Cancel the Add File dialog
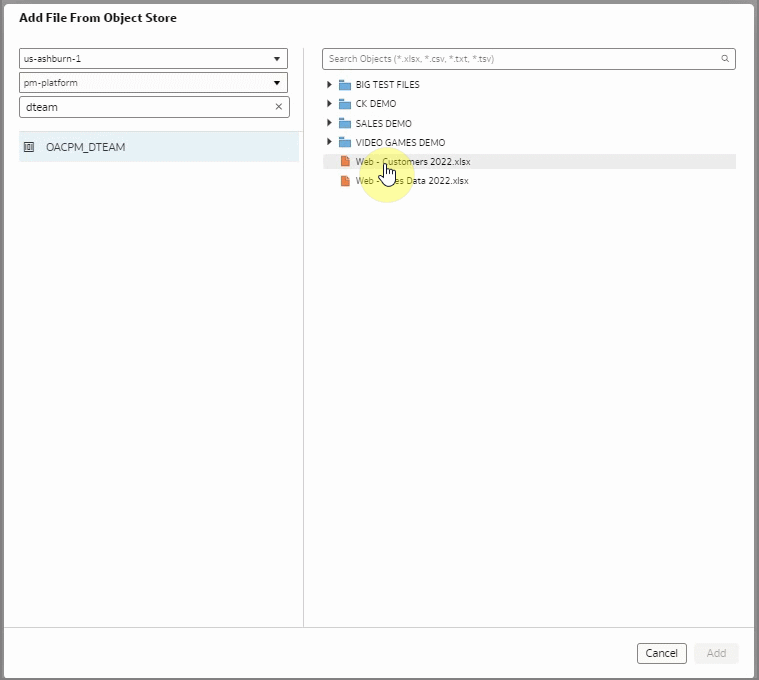 pos(662,653)
